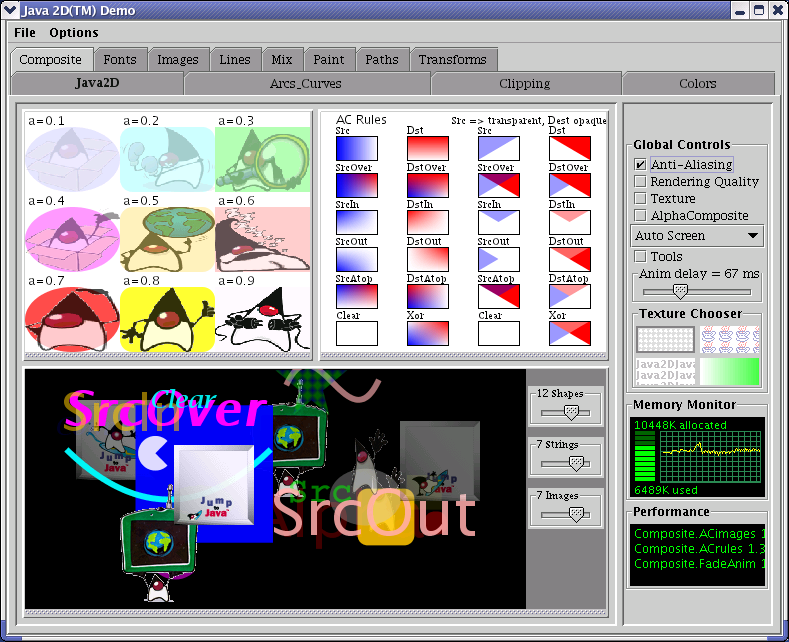Click the orange rounded square shape
The image size is (789, 642).
pyautogui.click(x=386, y=518)
